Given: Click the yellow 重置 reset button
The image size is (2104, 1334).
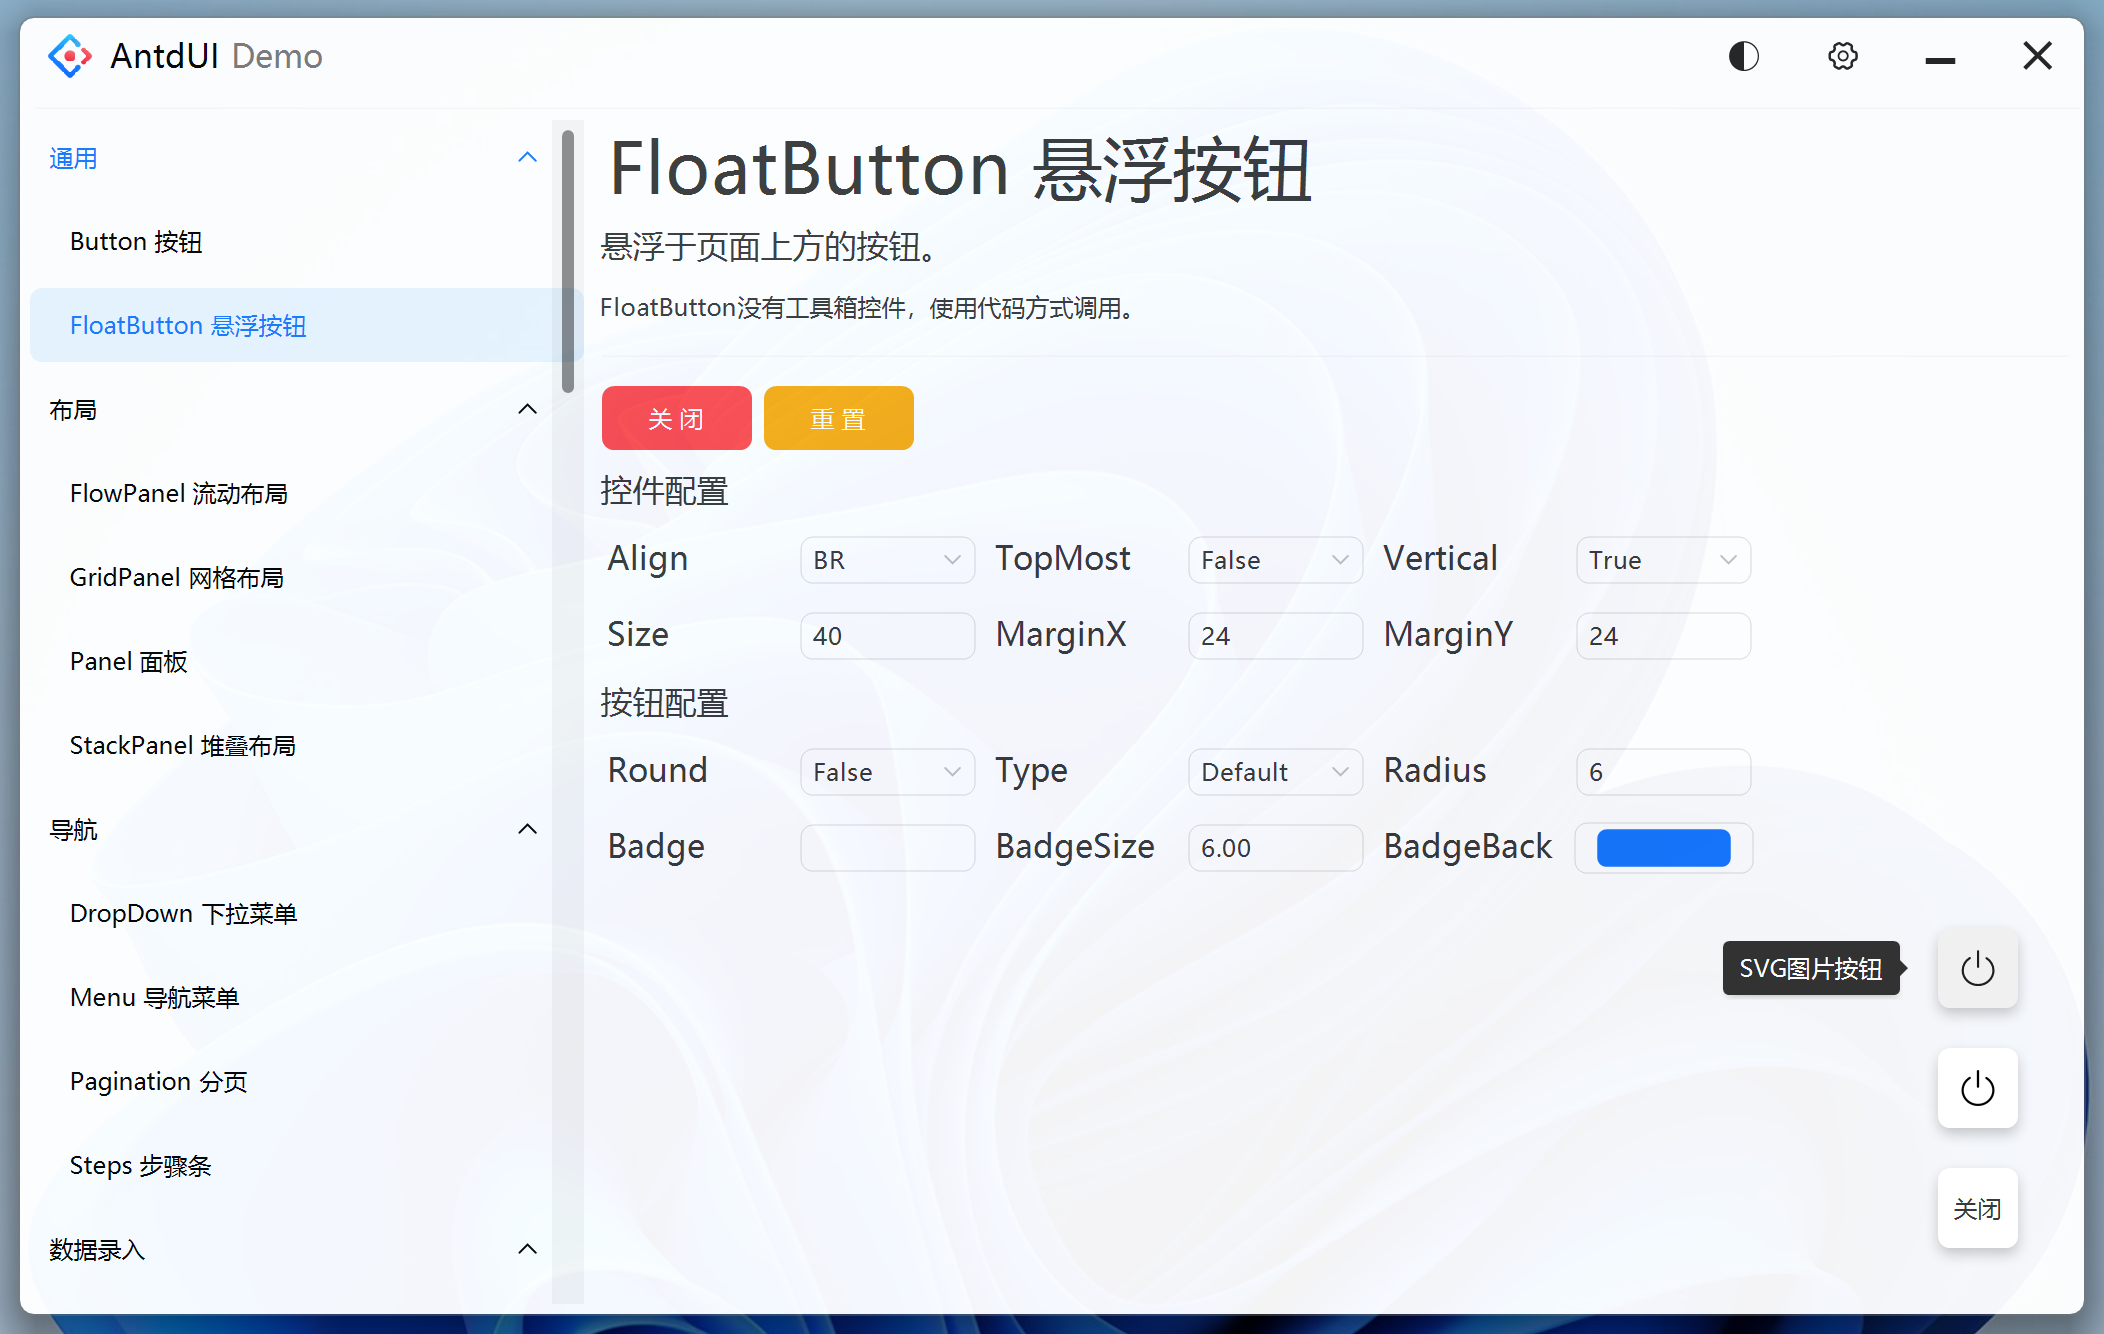Looking at the screenshot, I should click(838, 418).
